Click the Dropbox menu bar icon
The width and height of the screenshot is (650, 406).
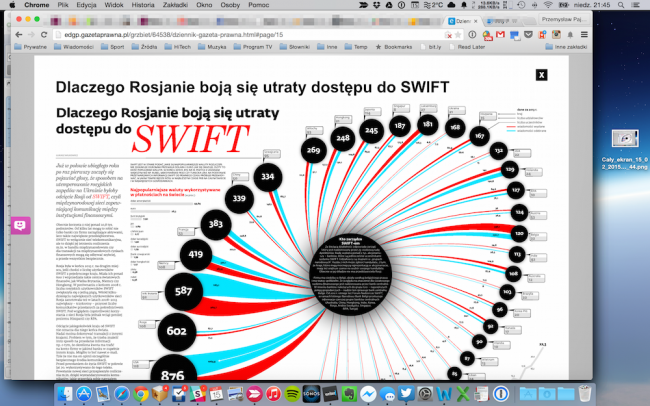tap(376, 5)
